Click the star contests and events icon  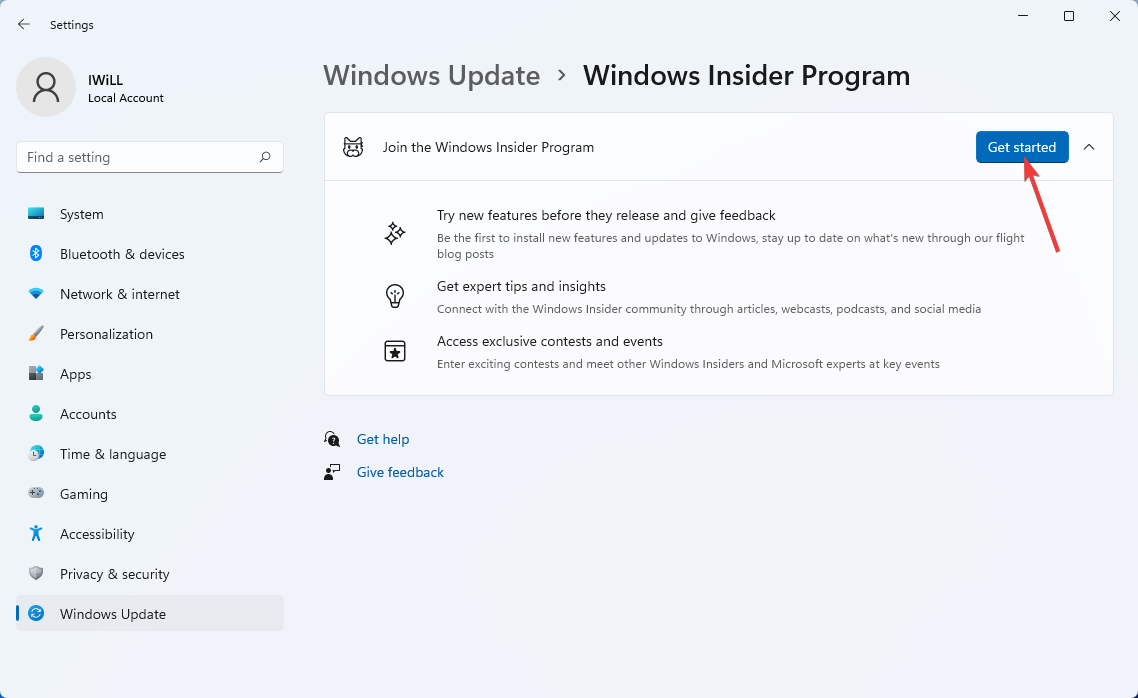pos(394,351)
